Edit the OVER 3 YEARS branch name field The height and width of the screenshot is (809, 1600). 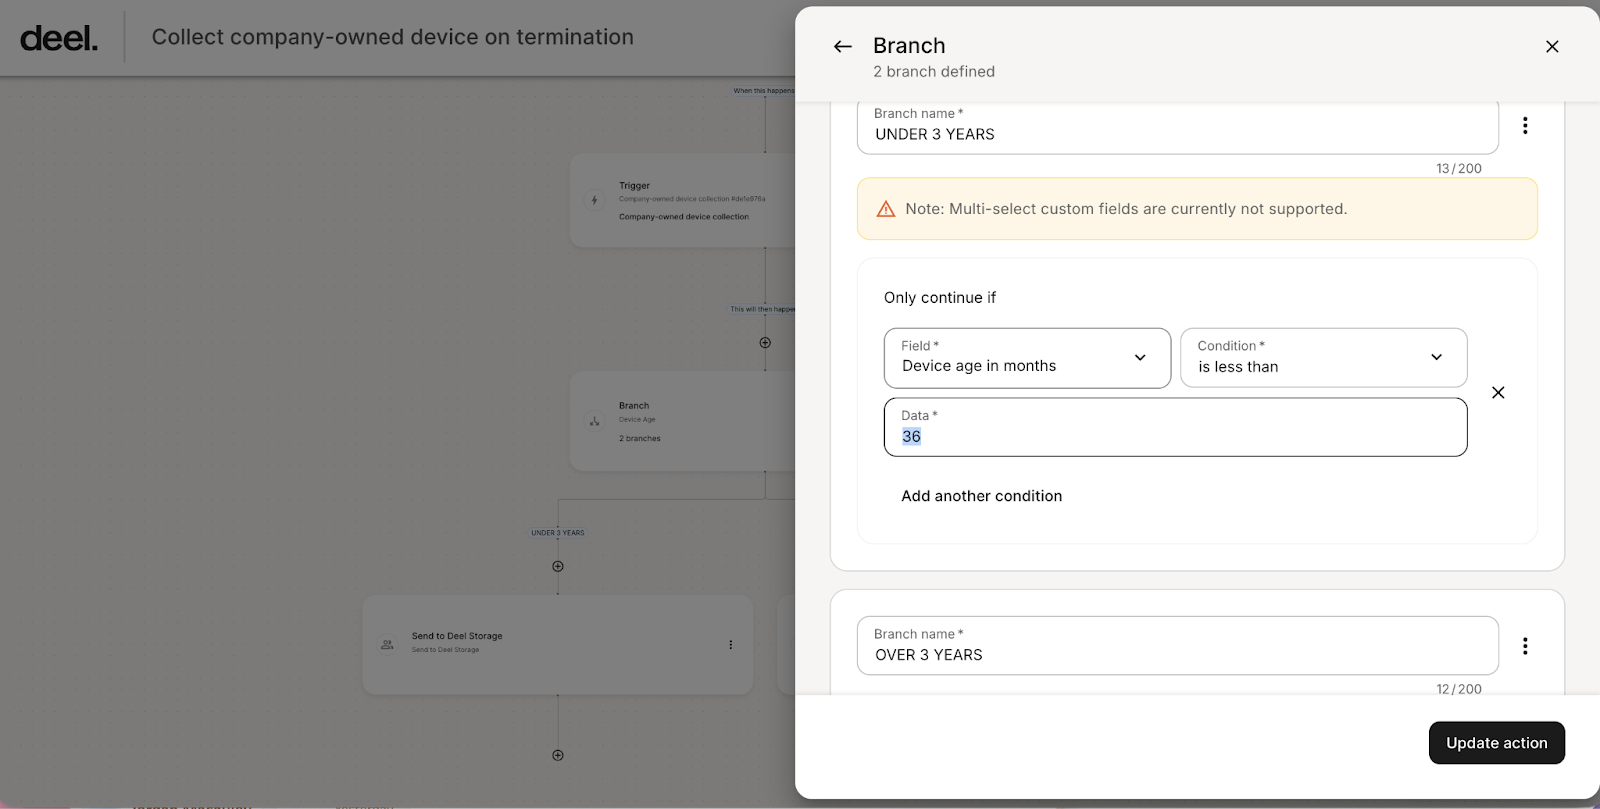[x=1177, y=654]
